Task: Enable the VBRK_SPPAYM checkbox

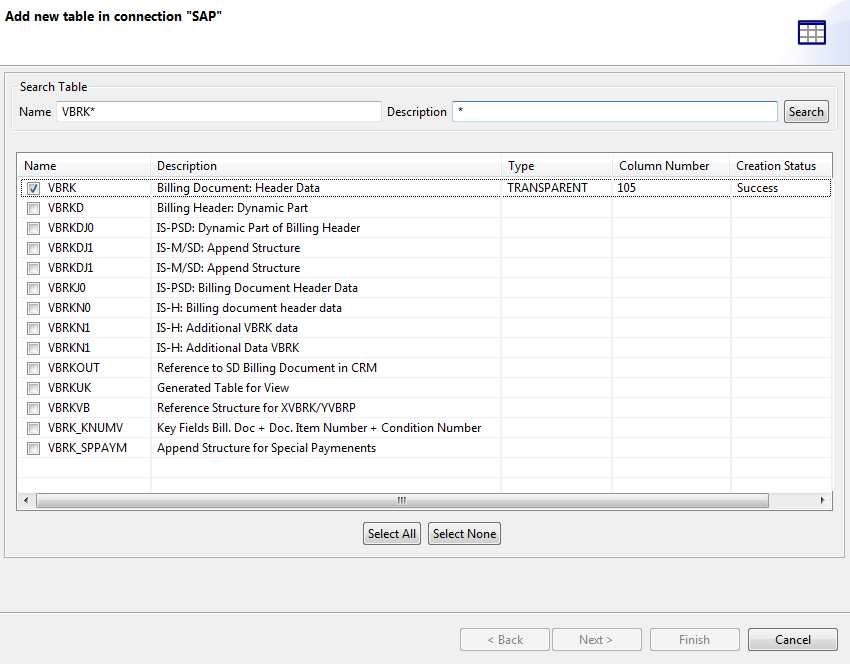Action: point(33,447)
